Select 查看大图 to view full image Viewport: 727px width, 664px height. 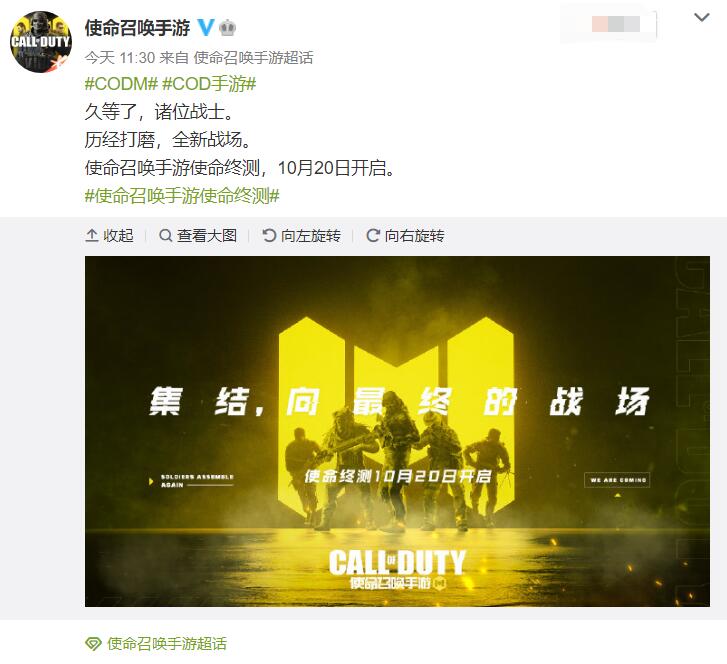point(207,236)
